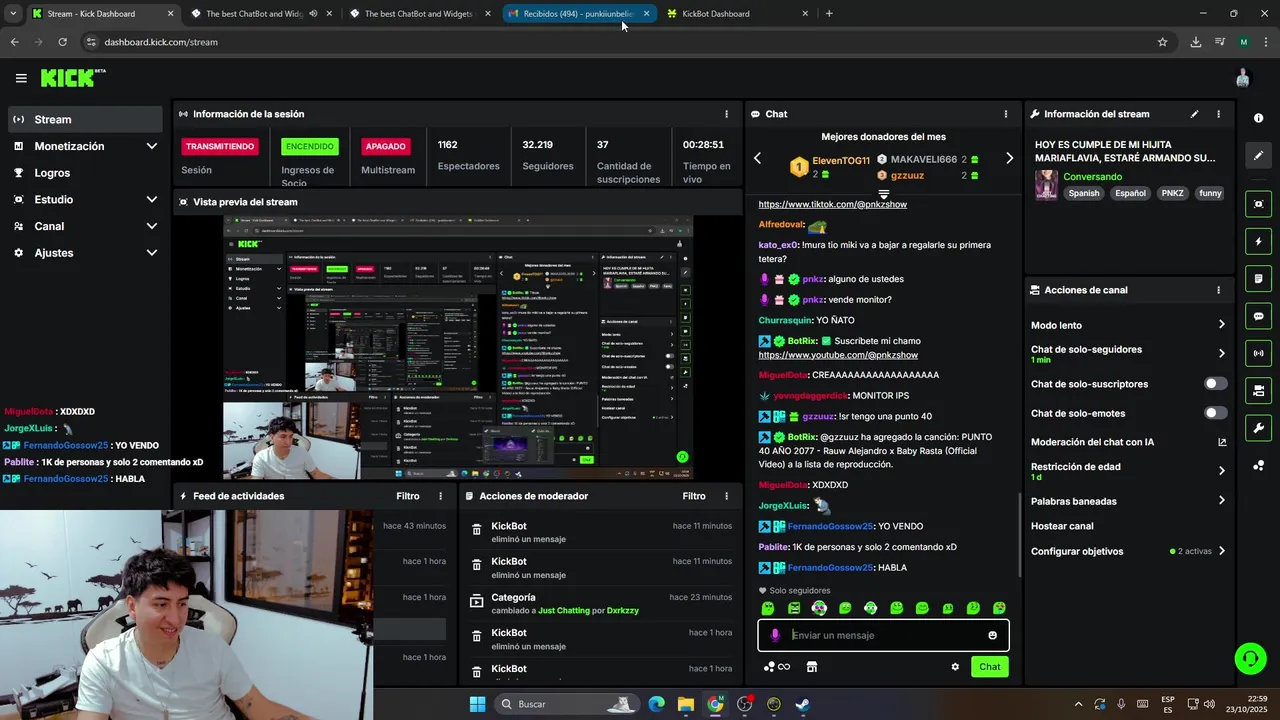Open Chat panel three-dot menu
Viewport: 1280px width, 720px height.
coord(1005,114)
